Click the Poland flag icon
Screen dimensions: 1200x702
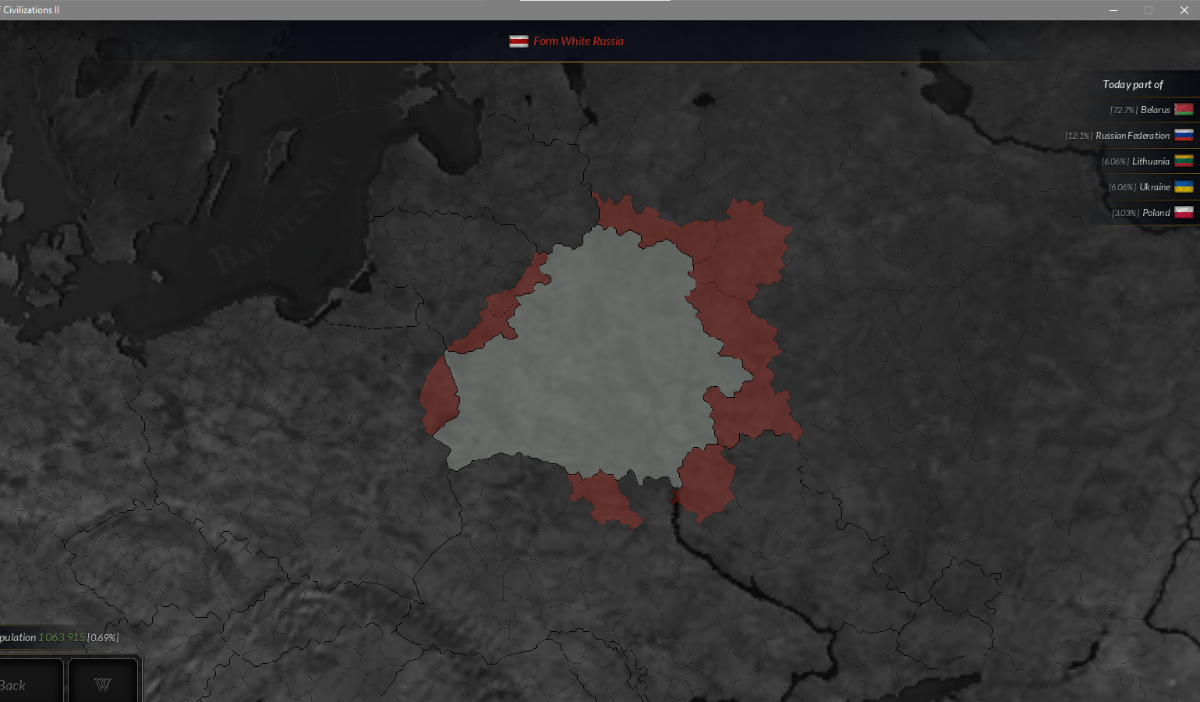point(1184,213)
